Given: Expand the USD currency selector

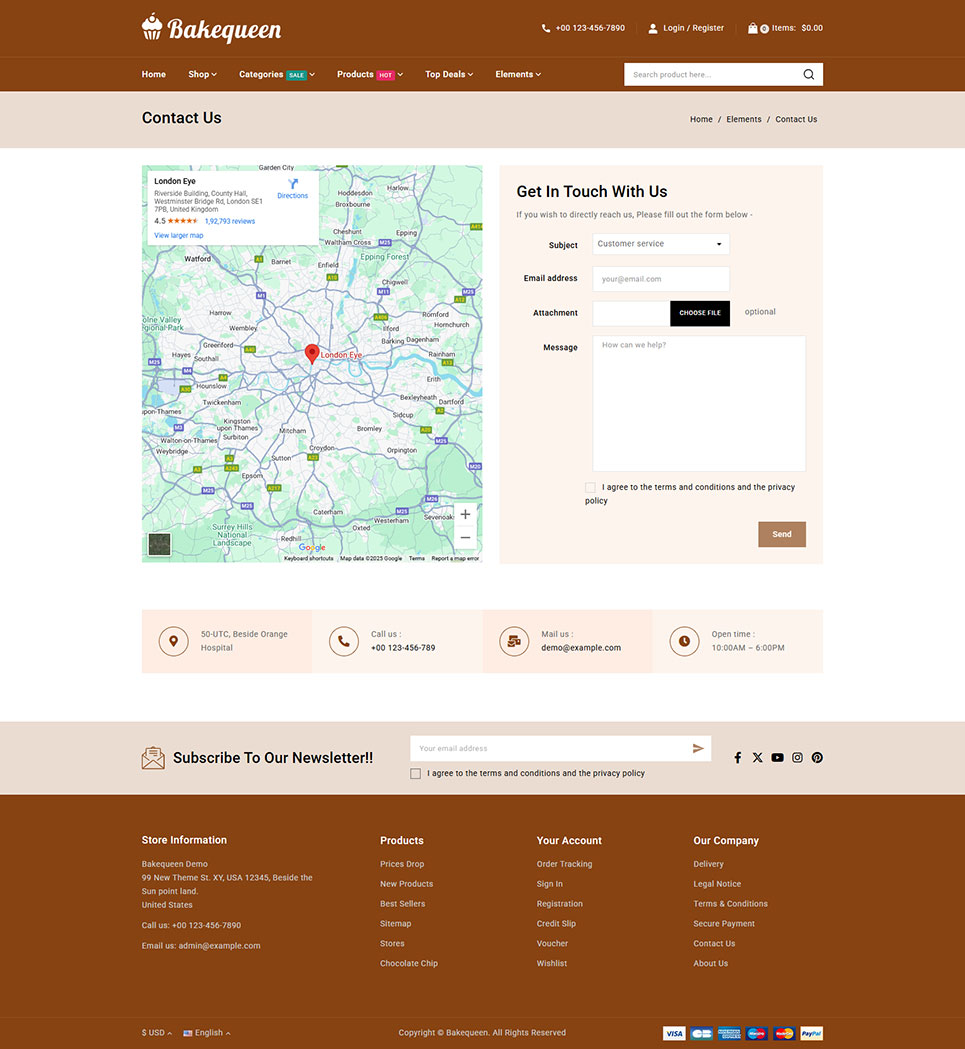Looking at the screenshot, I should click(157, 1033).
